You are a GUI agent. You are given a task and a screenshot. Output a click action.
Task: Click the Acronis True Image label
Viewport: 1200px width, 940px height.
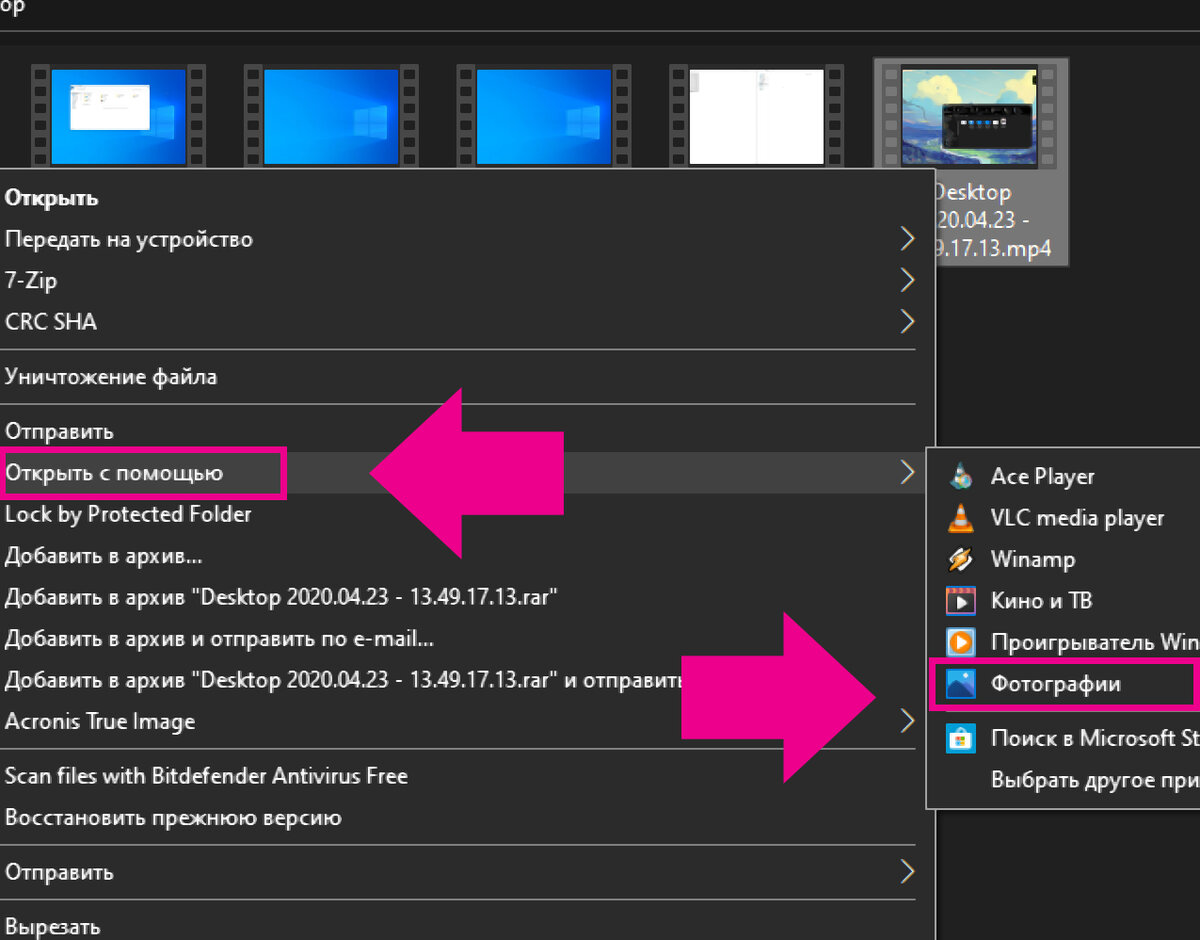pos(100,721)
